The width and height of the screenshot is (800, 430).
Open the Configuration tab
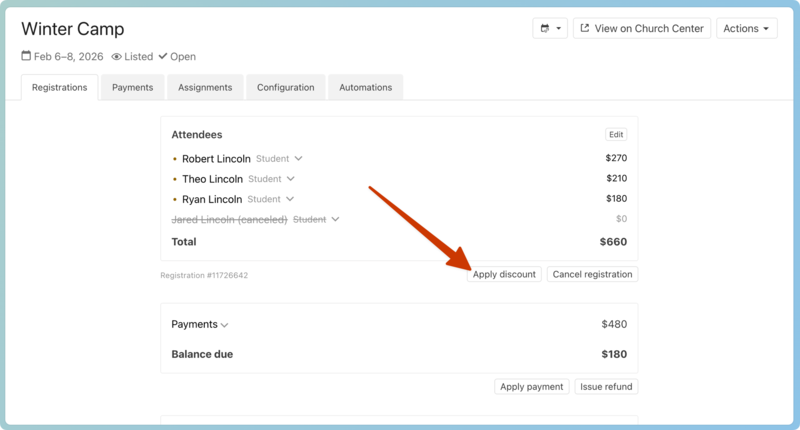285,88
